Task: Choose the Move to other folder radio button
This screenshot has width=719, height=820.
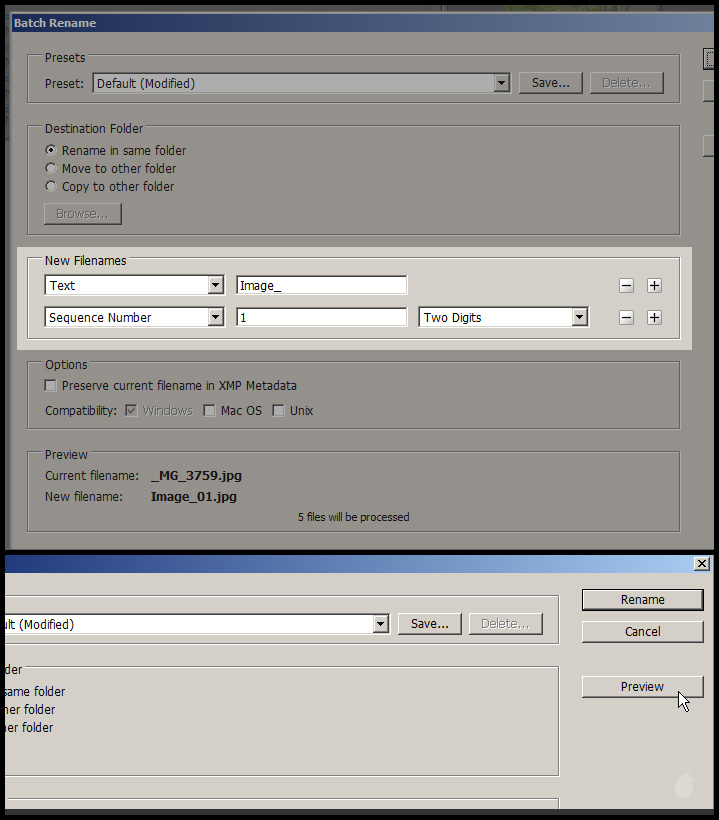Action: (51, 169)
